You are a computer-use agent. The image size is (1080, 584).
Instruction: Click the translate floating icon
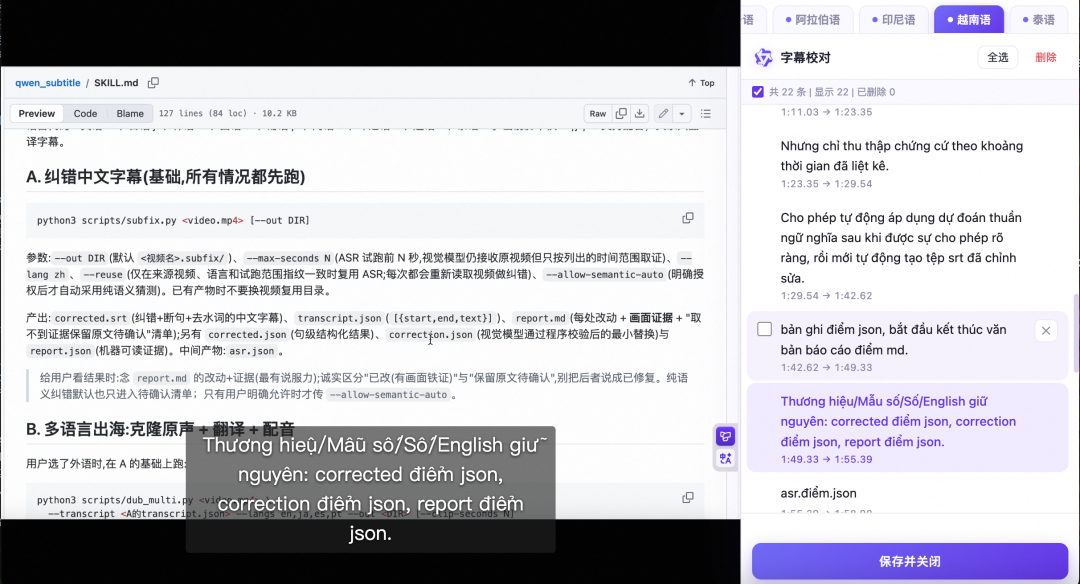[x=725, y=459]
